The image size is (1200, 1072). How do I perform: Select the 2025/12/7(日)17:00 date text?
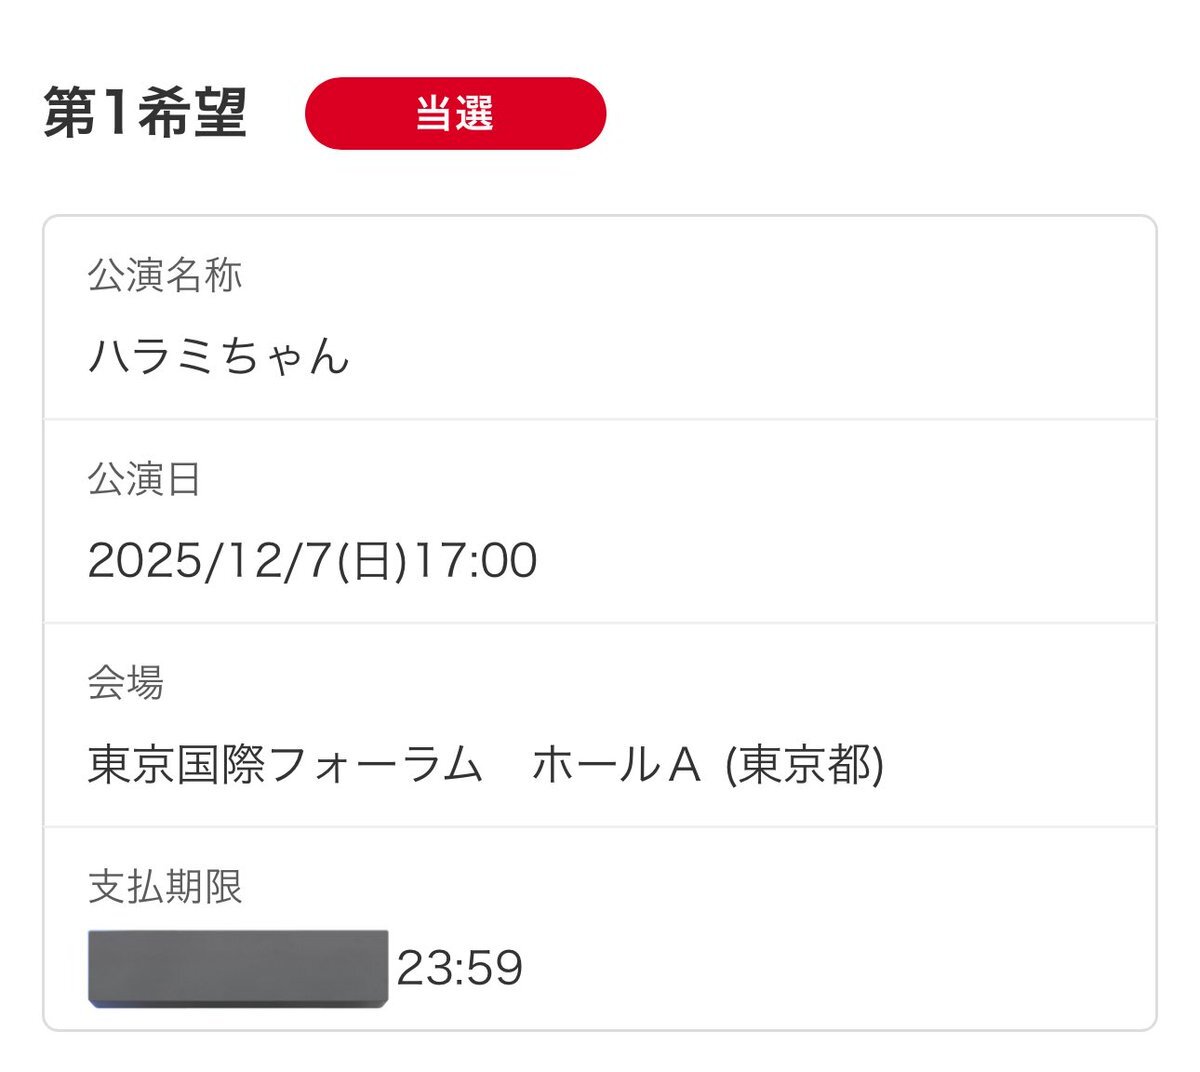(x=312, y=560)
